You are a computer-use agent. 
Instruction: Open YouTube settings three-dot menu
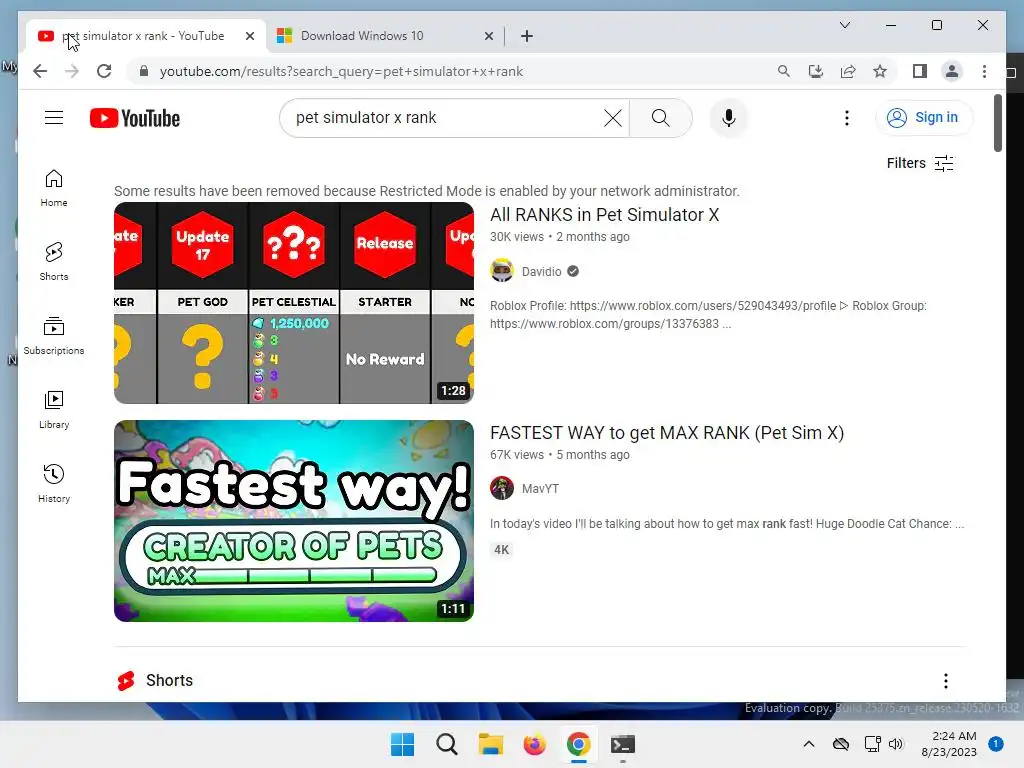pyautogui.click(x=846, y=118)
